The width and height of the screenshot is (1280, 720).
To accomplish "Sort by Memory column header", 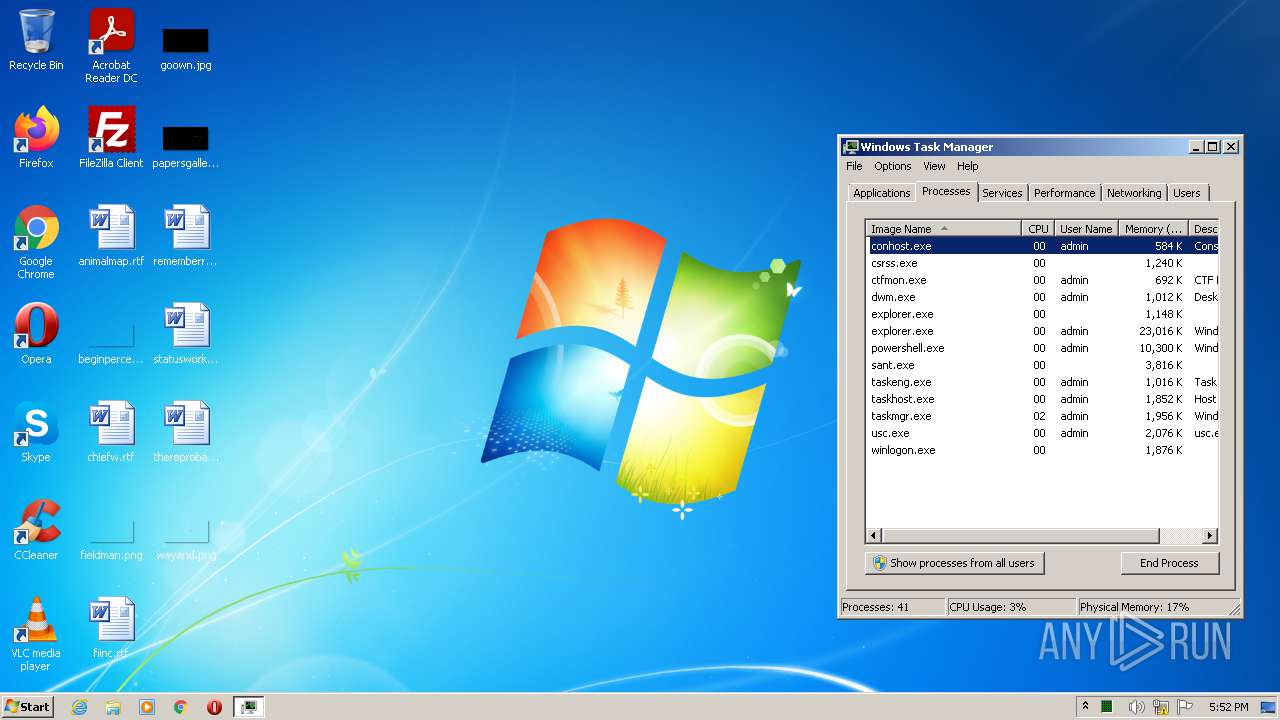I will (x=1152, y=229).
